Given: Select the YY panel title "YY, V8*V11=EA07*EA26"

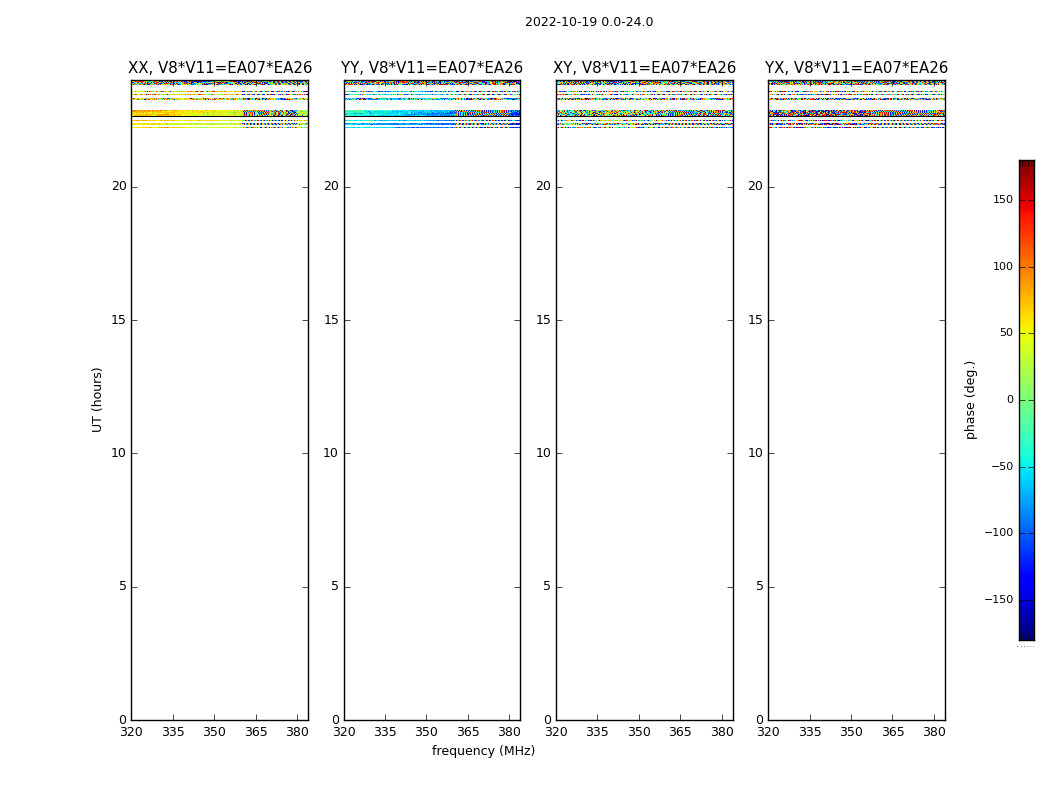Looking at the screenshot, I should 432,68.
